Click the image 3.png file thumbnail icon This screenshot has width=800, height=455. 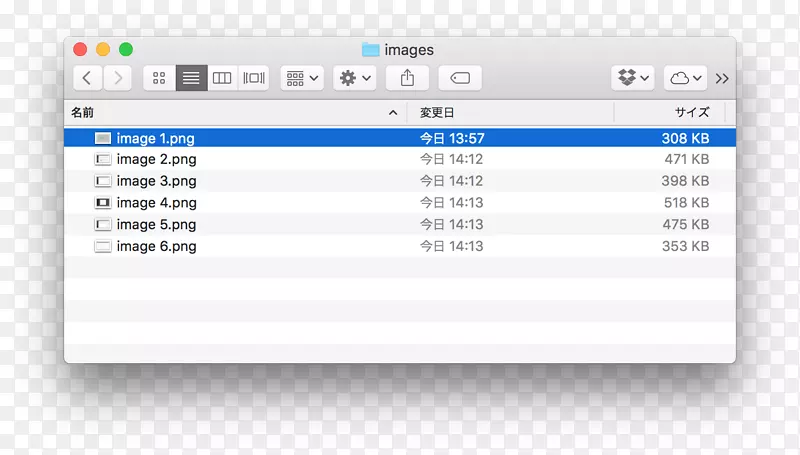103,181
